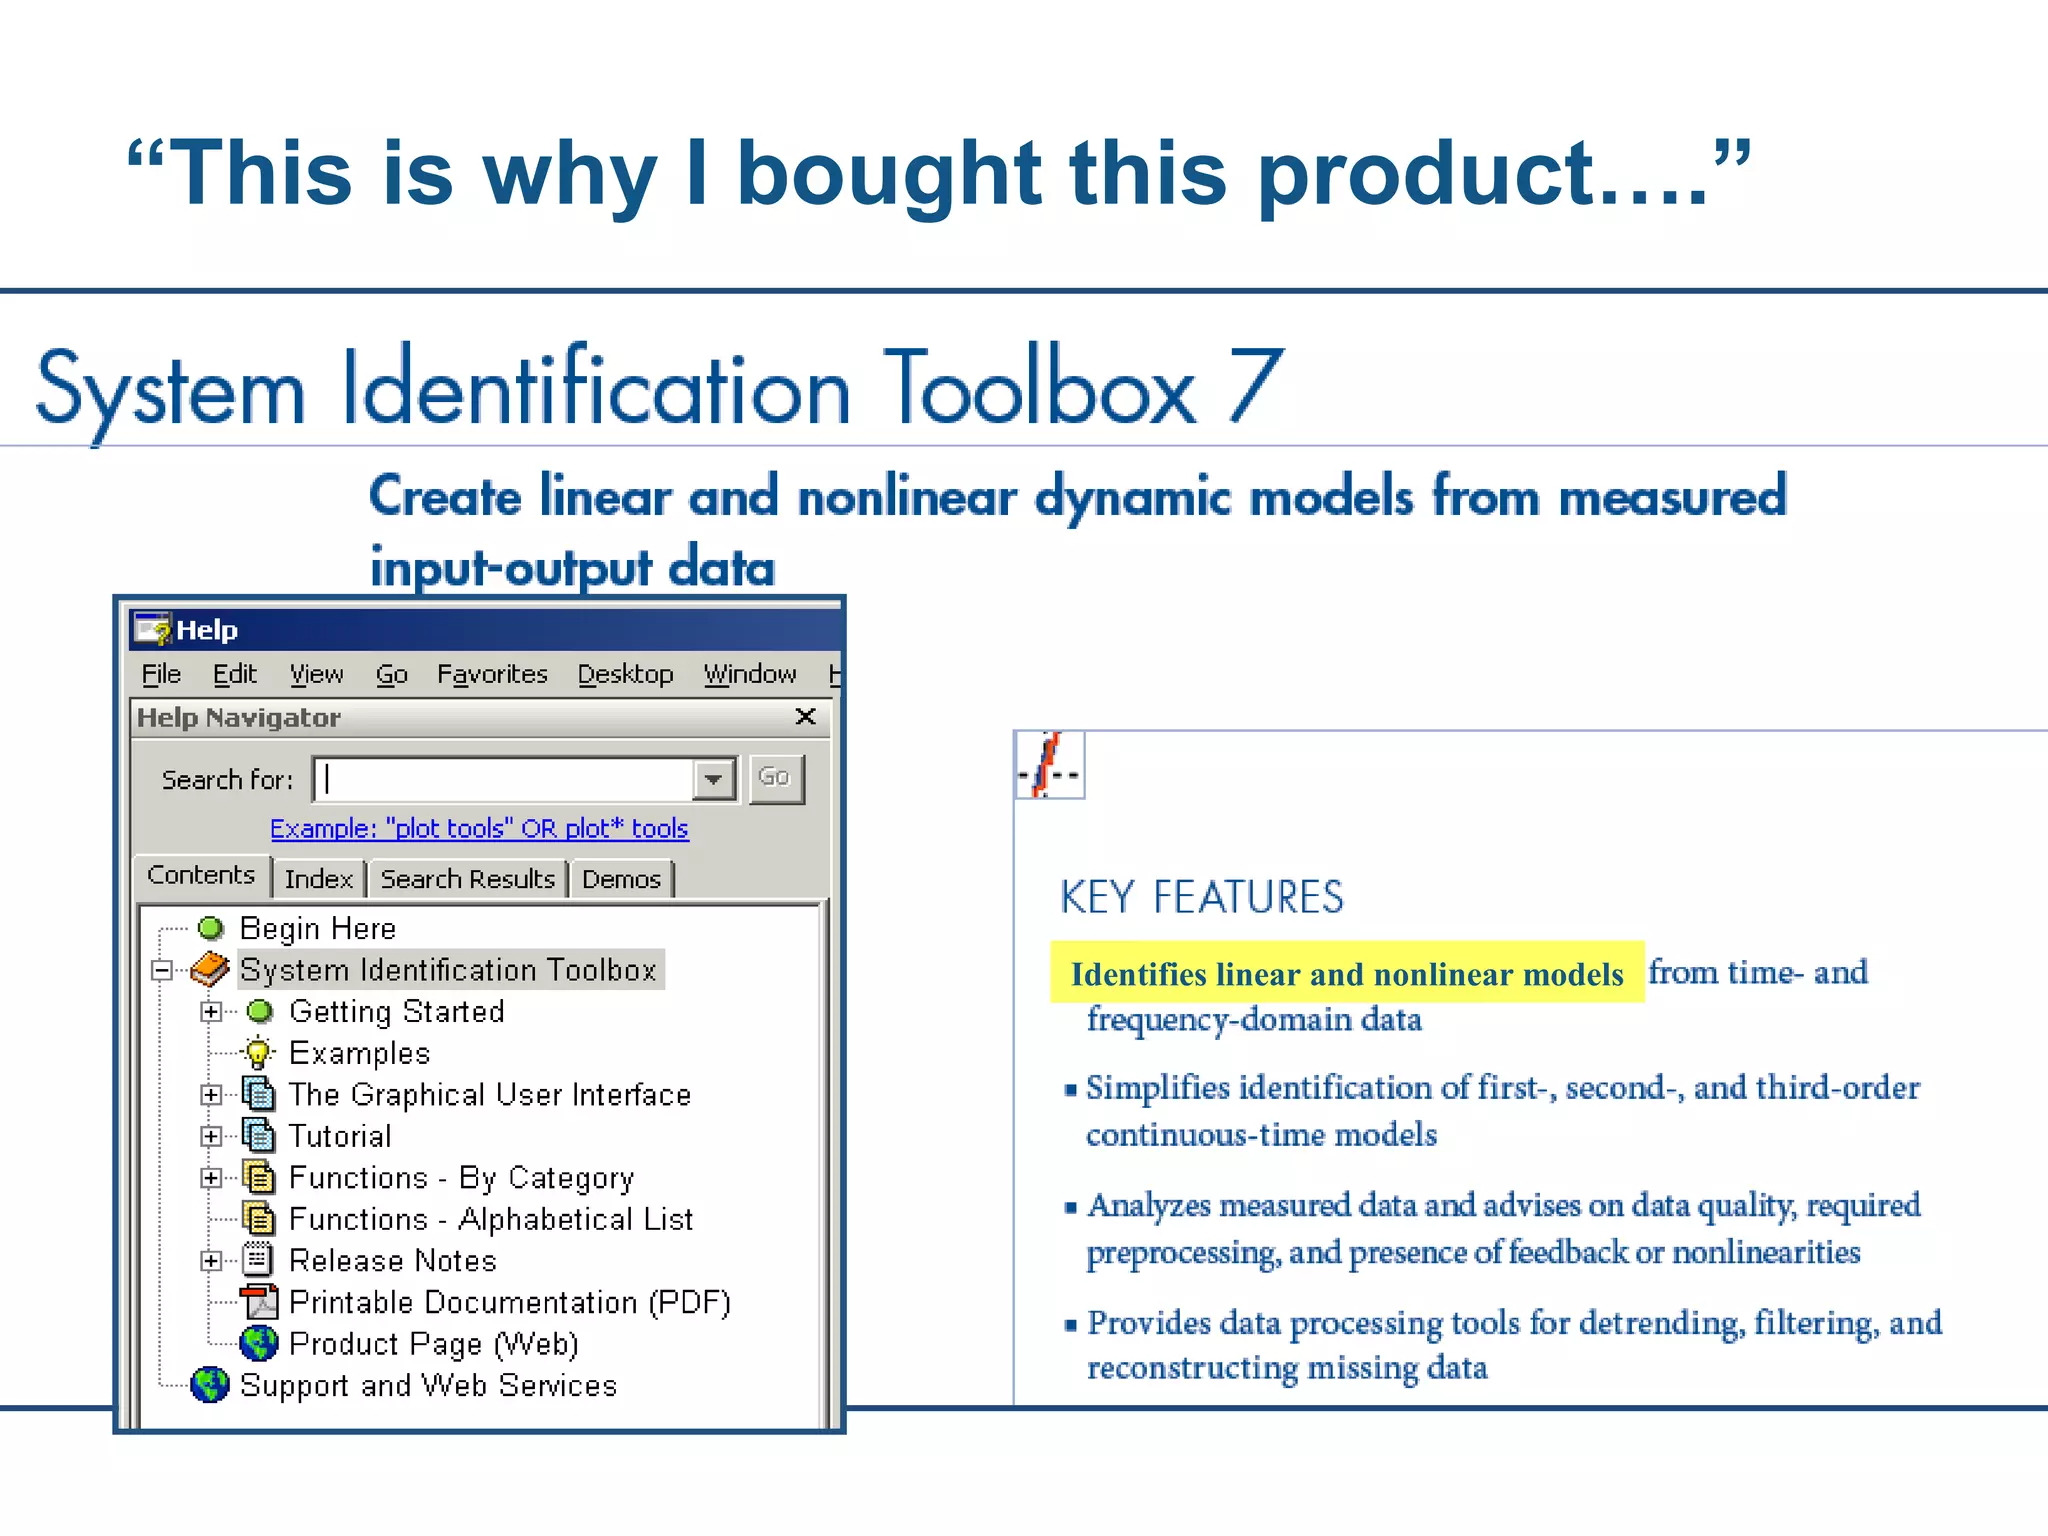Click in the Search for input field
The image size is (2048, 1536).
click(x=504, y=779)
